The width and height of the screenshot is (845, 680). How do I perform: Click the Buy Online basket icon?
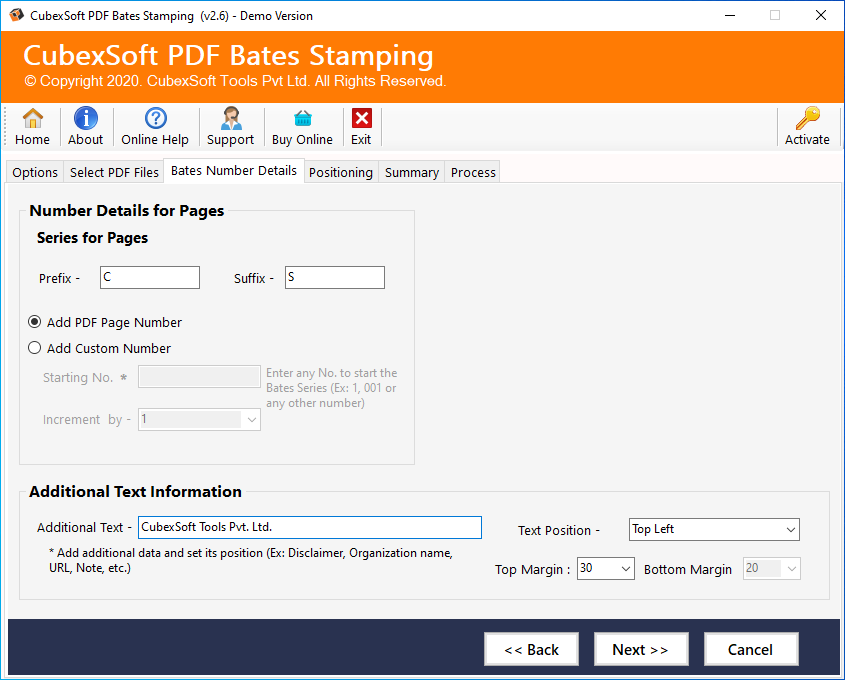(x=302, y=119)
